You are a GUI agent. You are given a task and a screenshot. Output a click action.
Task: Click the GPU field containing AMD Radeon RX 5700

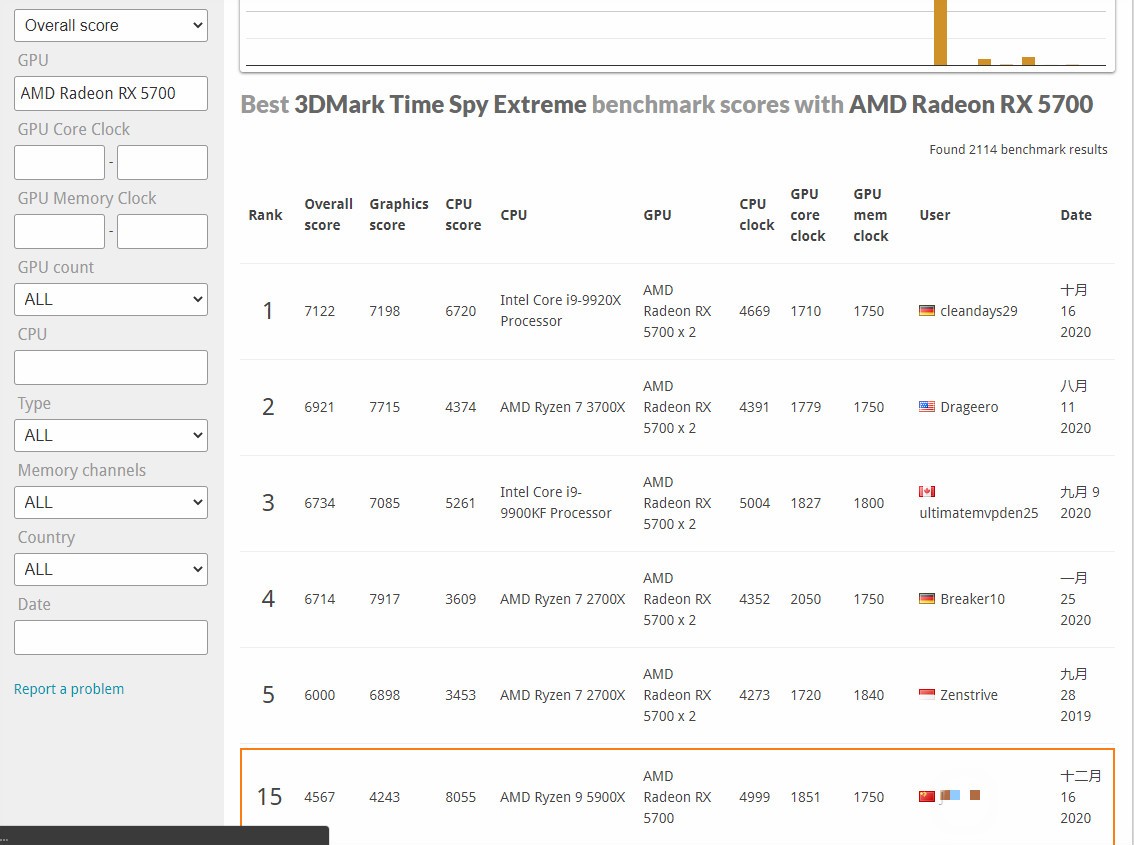pyautogui.click(x=111, y=93)
